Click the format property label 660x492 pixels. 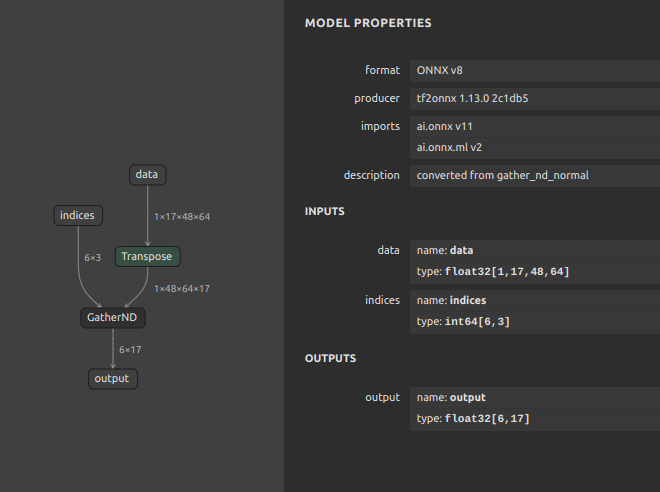(382, 70)
